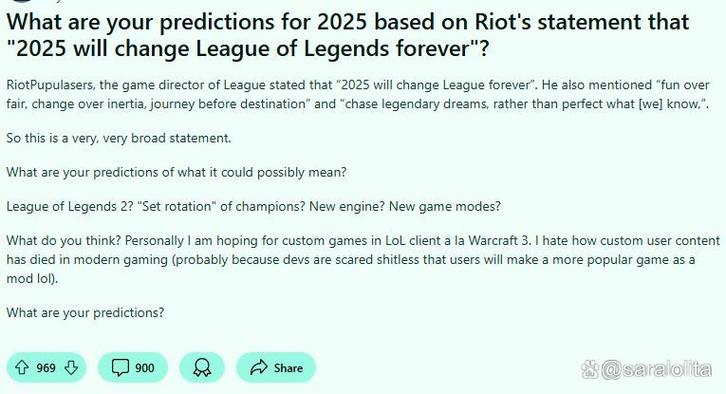Click the 969 vote score
The image size is (726, 394).
(46, 368)
